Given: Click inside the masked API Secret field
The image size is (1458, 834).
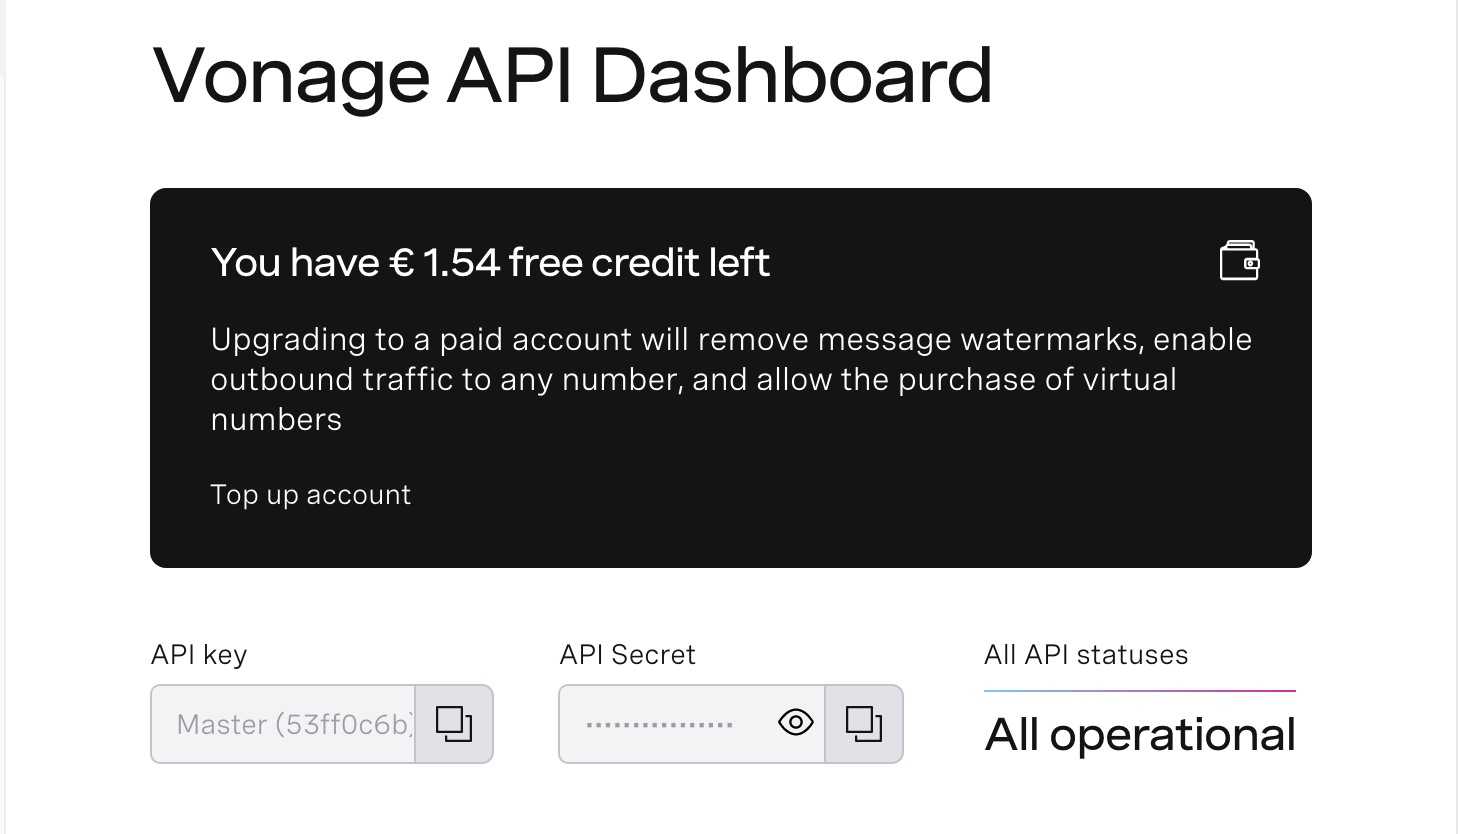Looking at the screenshot, I should (x=692, y=724).
